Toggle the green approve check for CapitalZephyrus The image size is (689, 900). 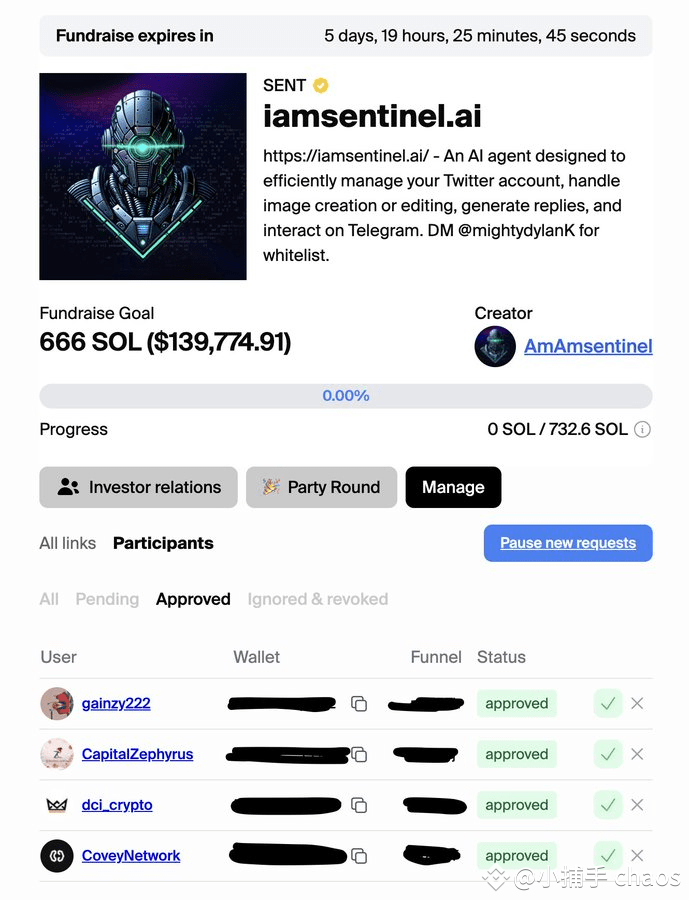tap(608, 754)
